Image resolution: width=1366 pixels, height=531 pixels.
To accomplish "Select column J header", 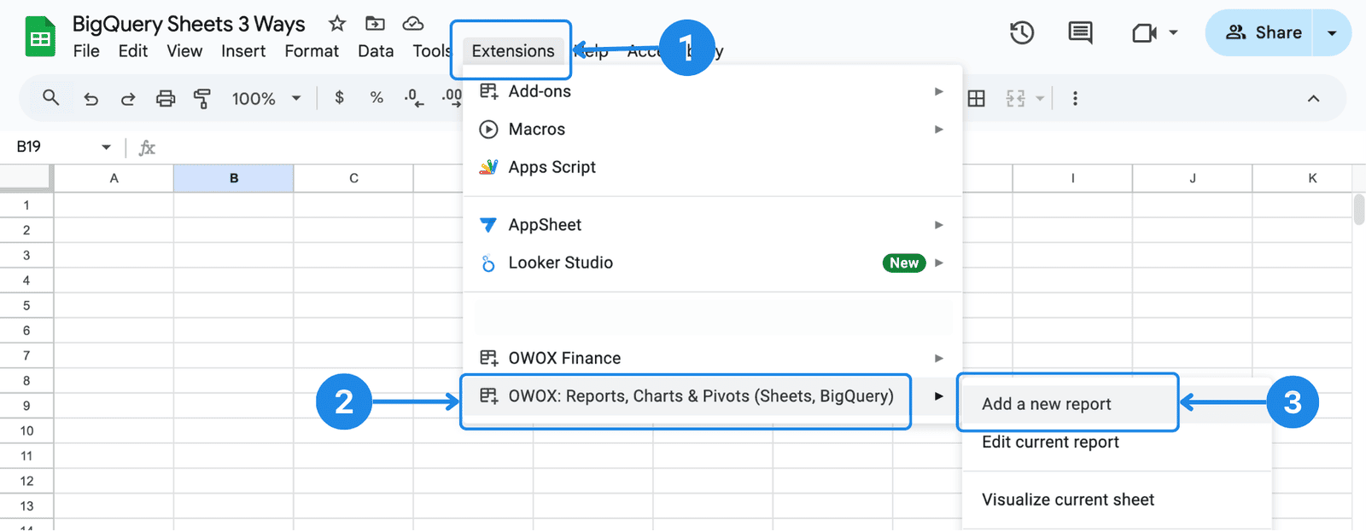I will [1193, 178].
